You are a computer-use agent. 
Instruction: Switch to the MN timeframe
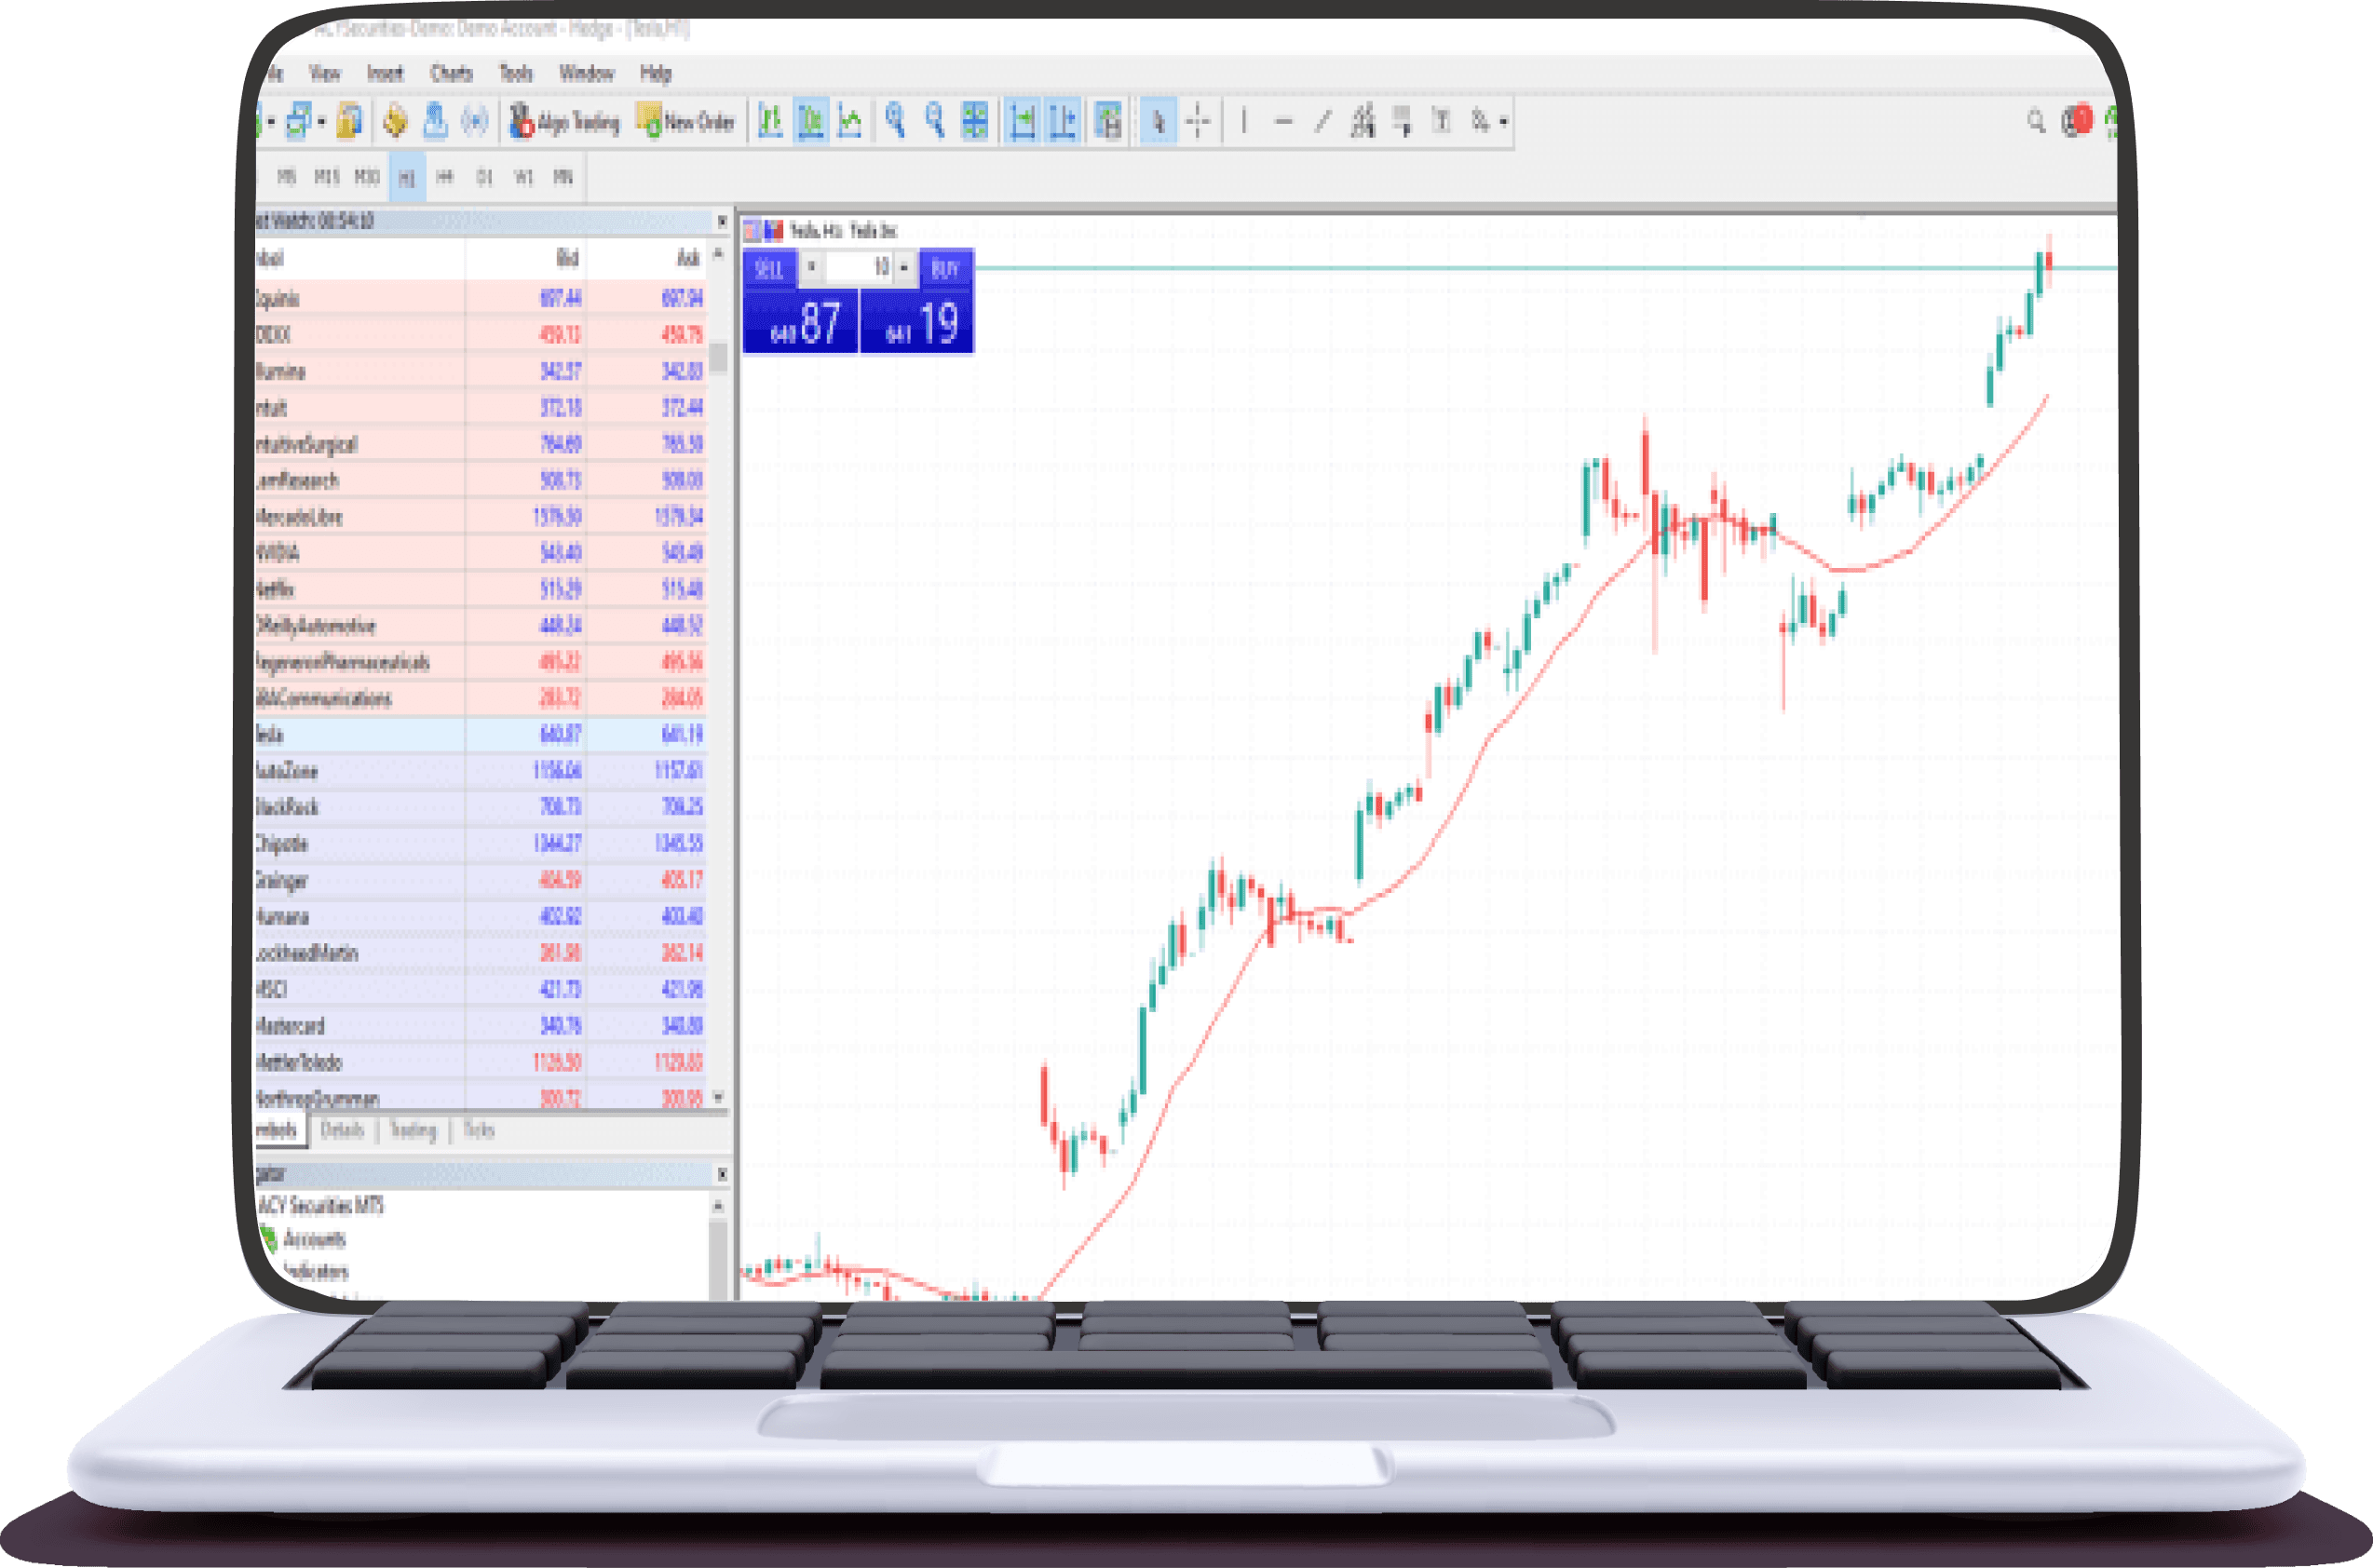click(x=563, y=177)
